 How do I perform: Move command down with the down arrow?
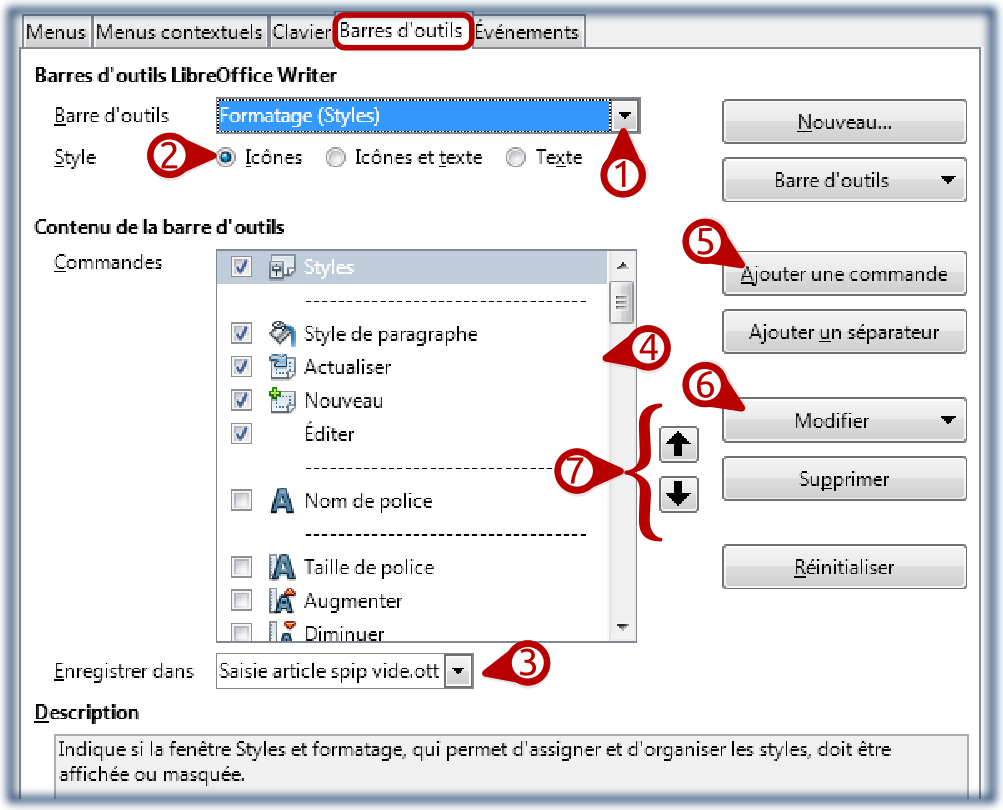pyautogui.click(x=680, y=494)
